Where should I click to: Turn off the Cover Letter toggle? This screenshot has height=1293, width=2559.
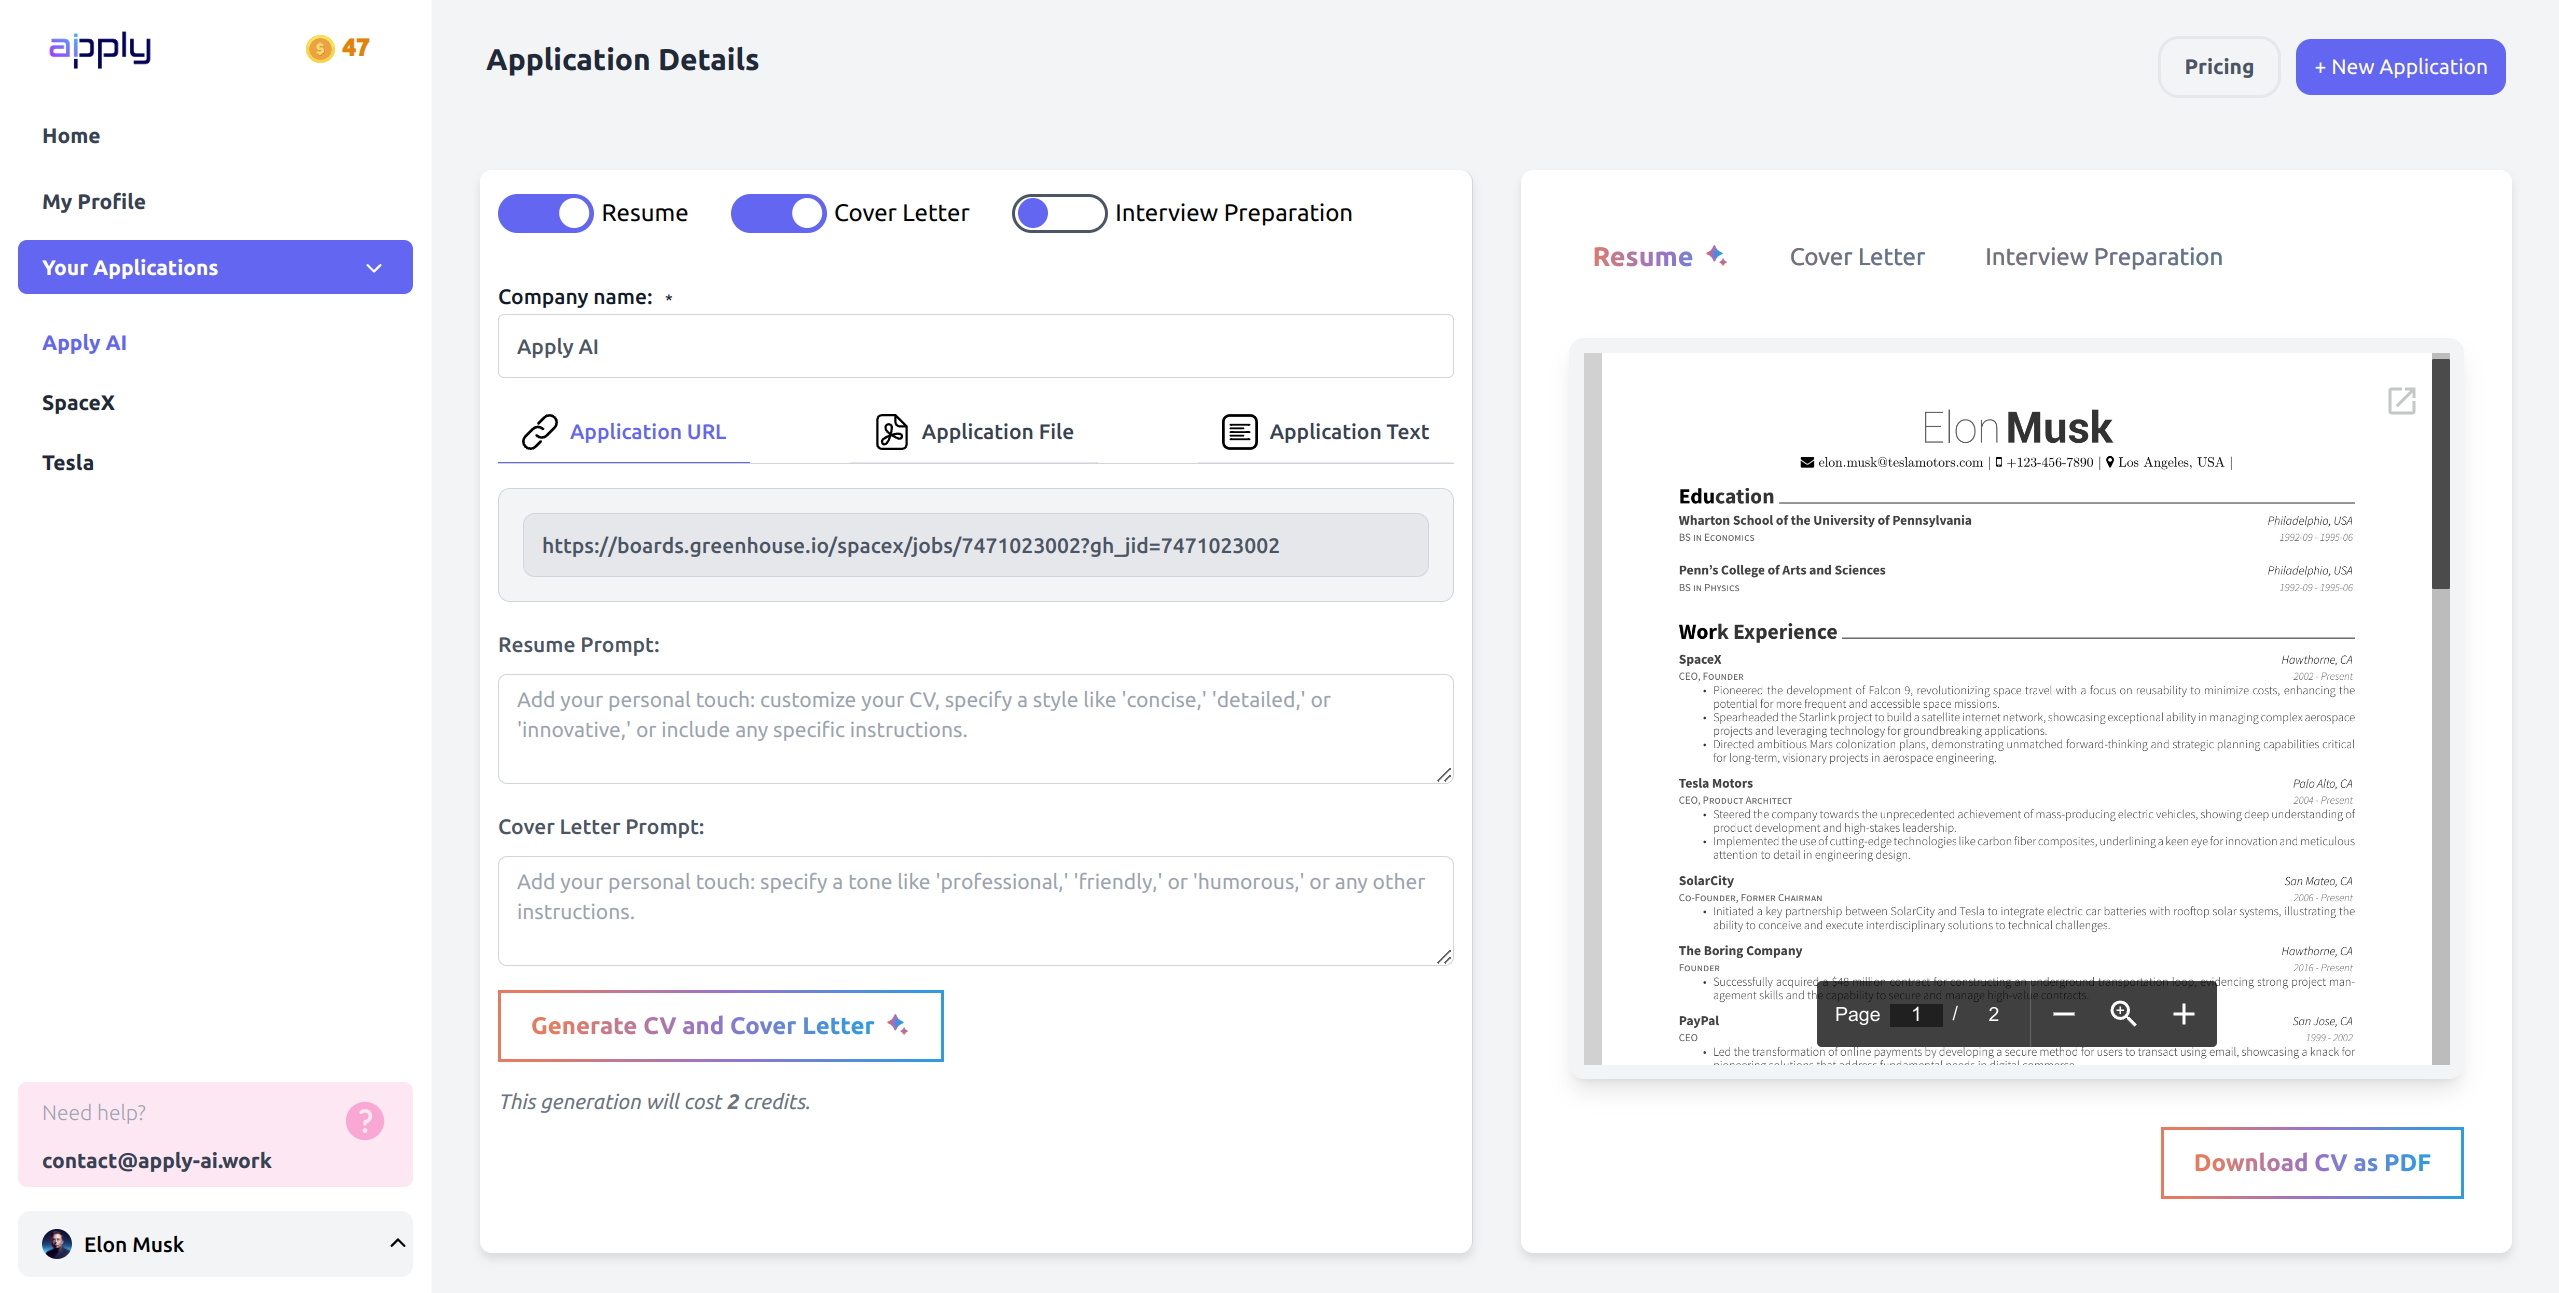tap(778, 213)
